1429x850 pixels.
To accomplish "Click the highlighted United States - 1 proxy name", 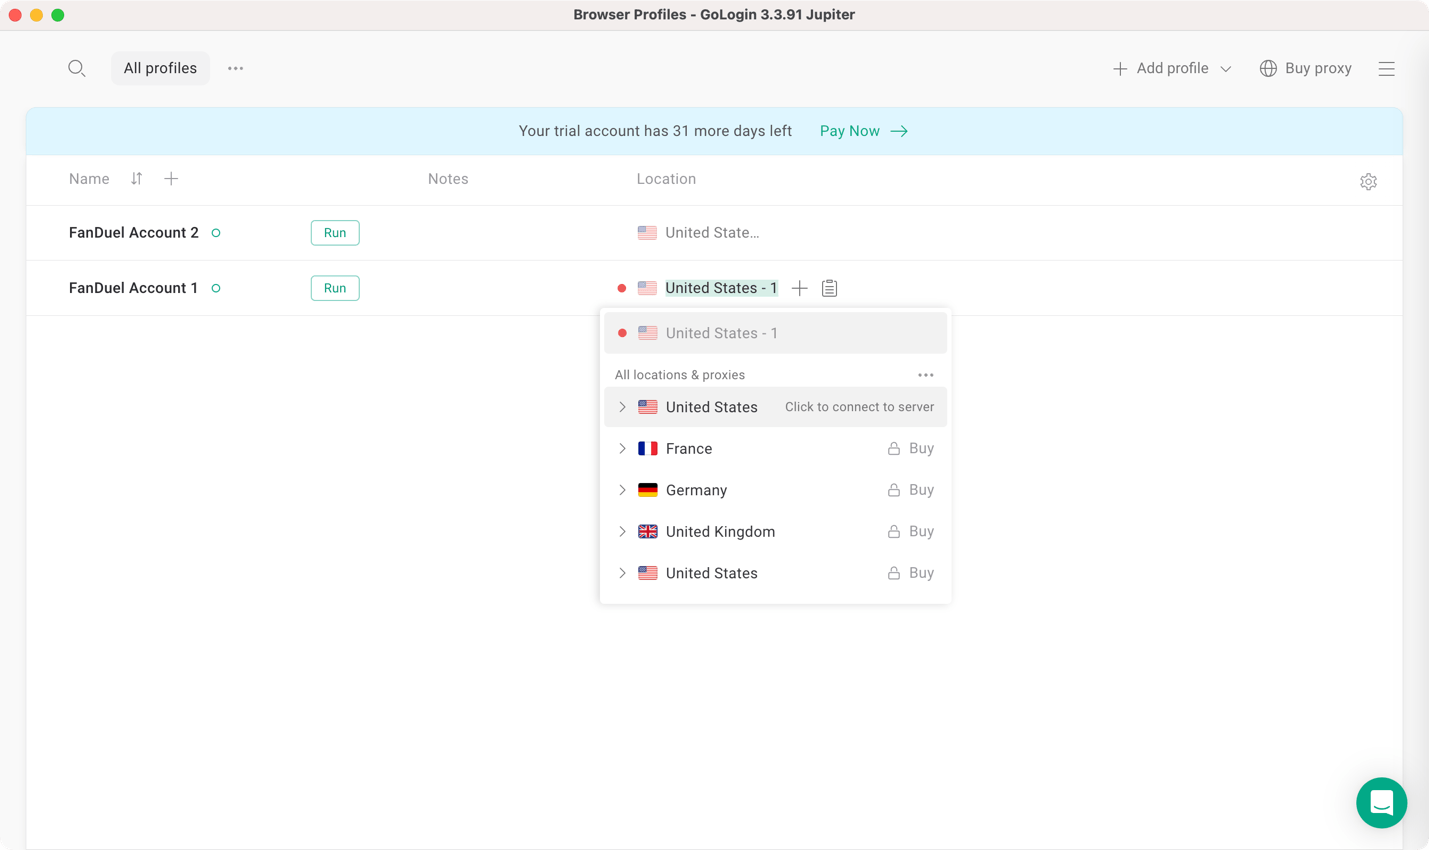I will tap(721, 288).
